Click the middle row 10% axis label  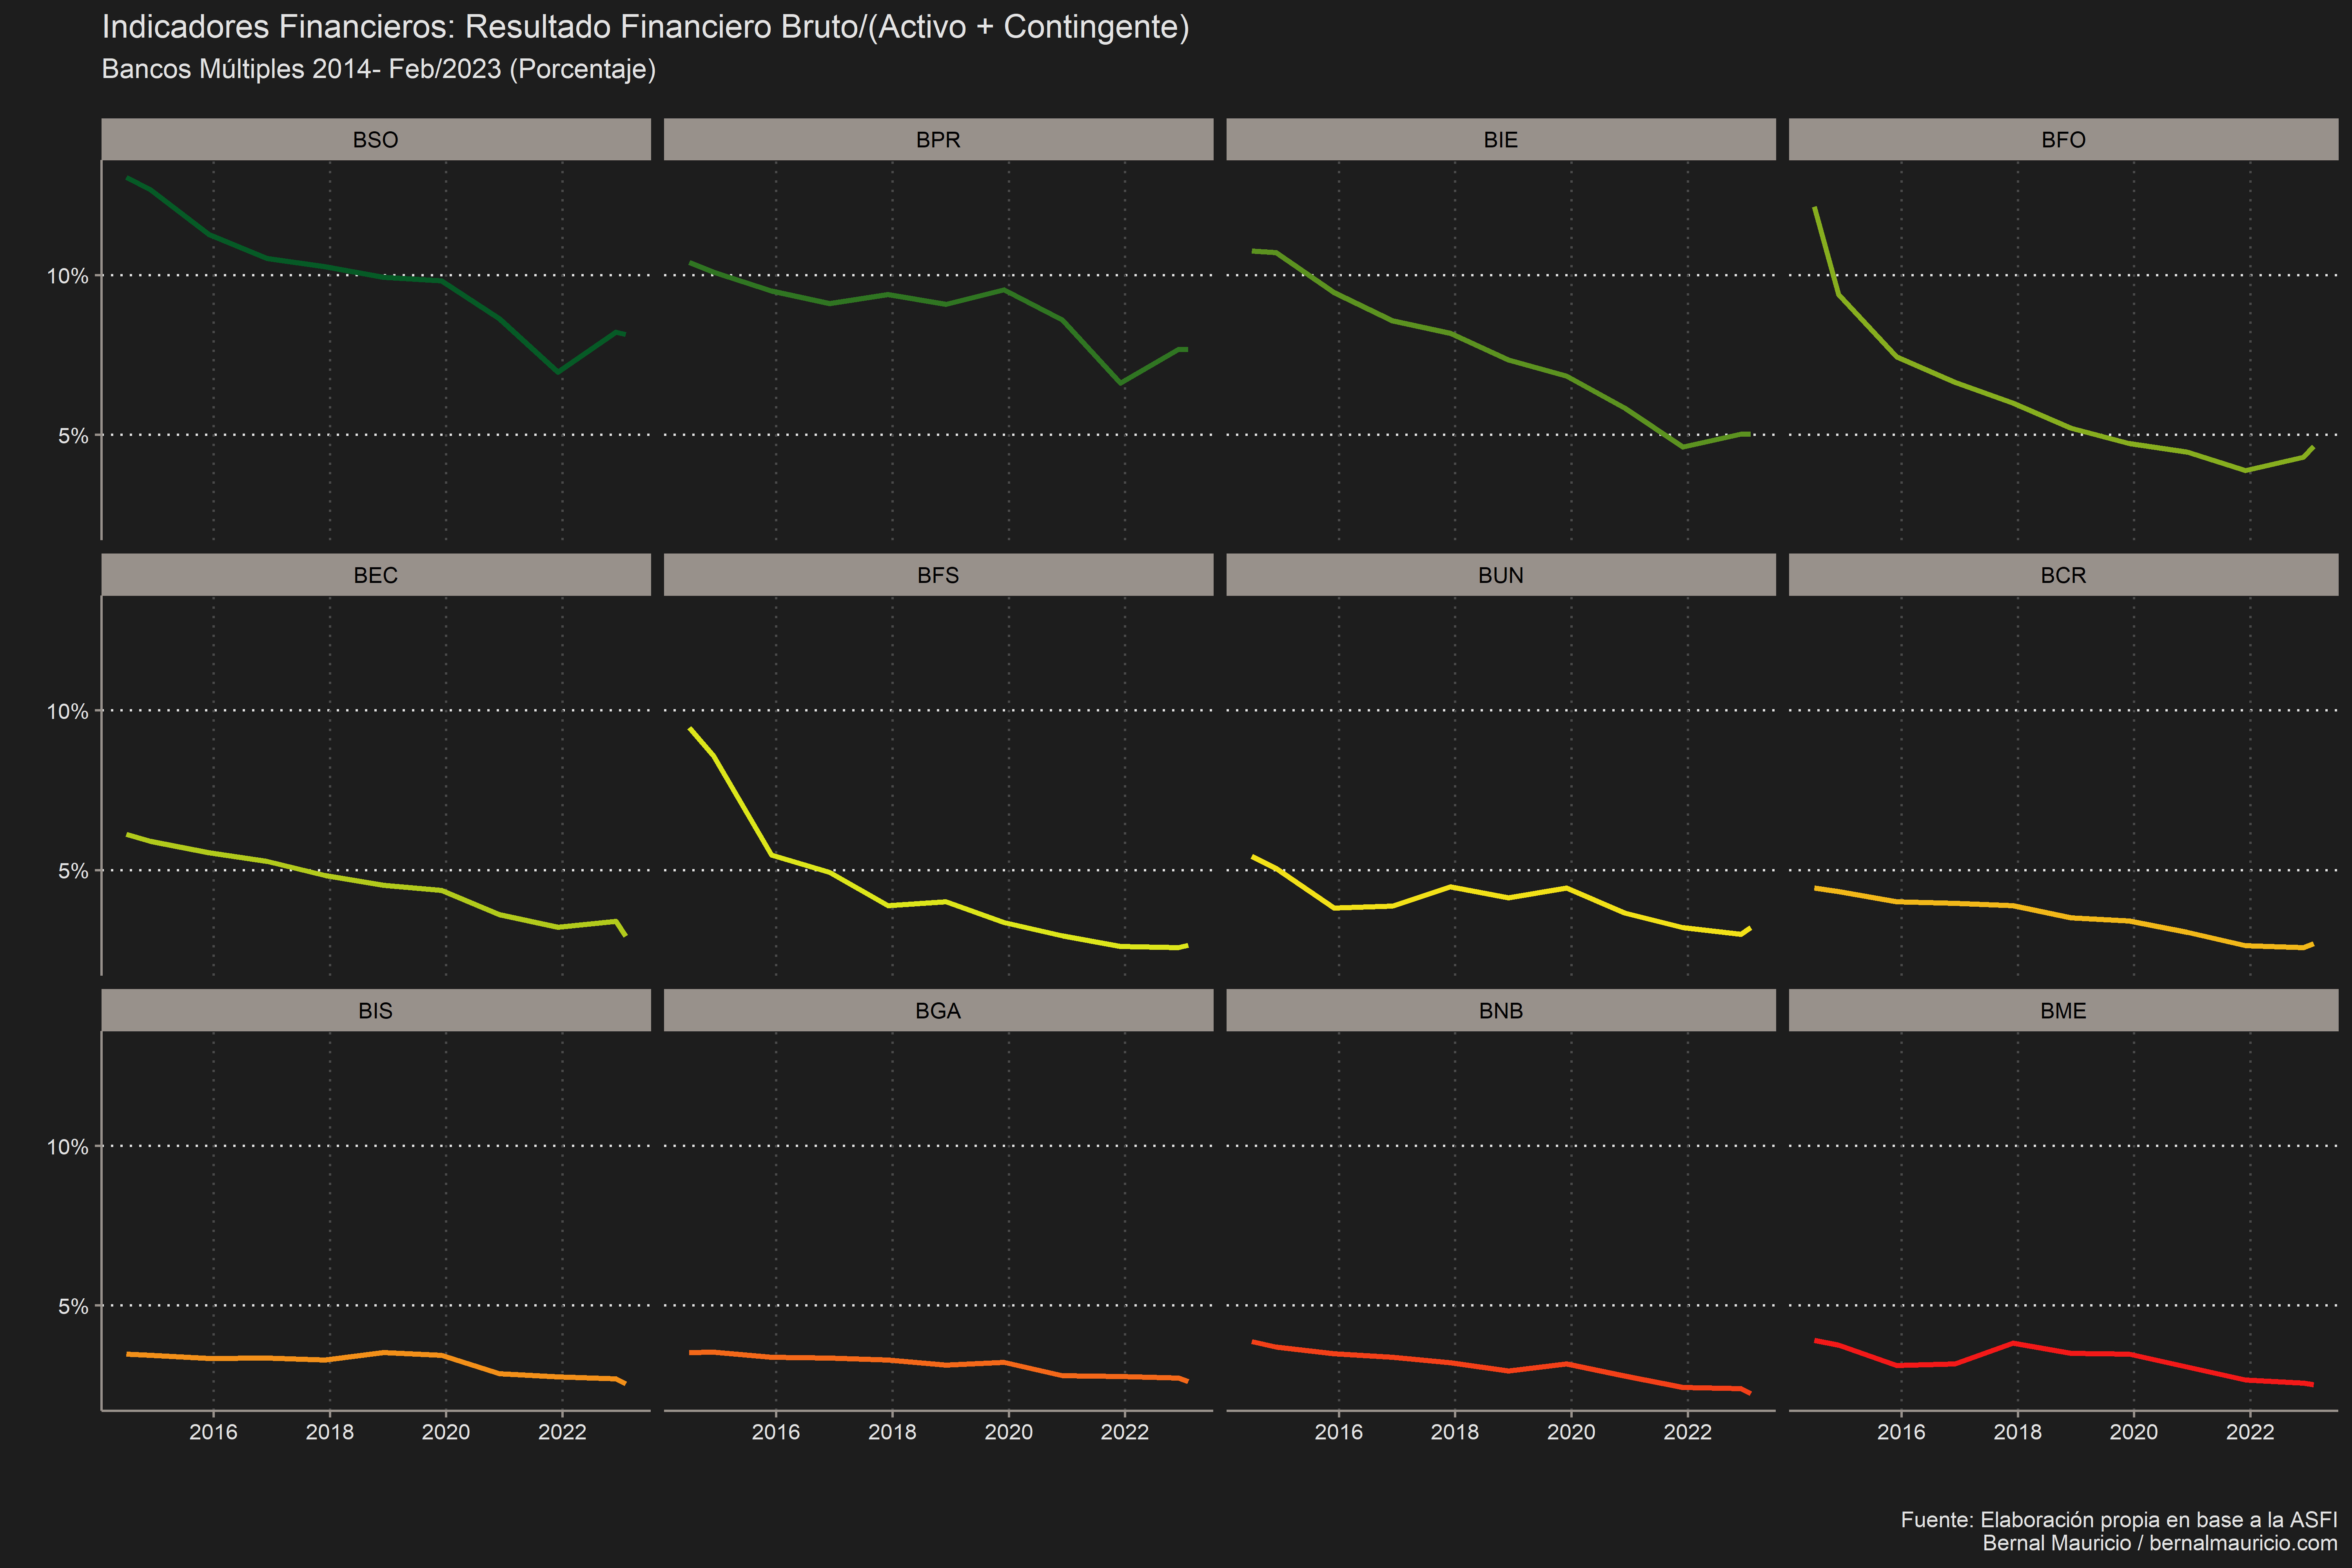(68, 712)
